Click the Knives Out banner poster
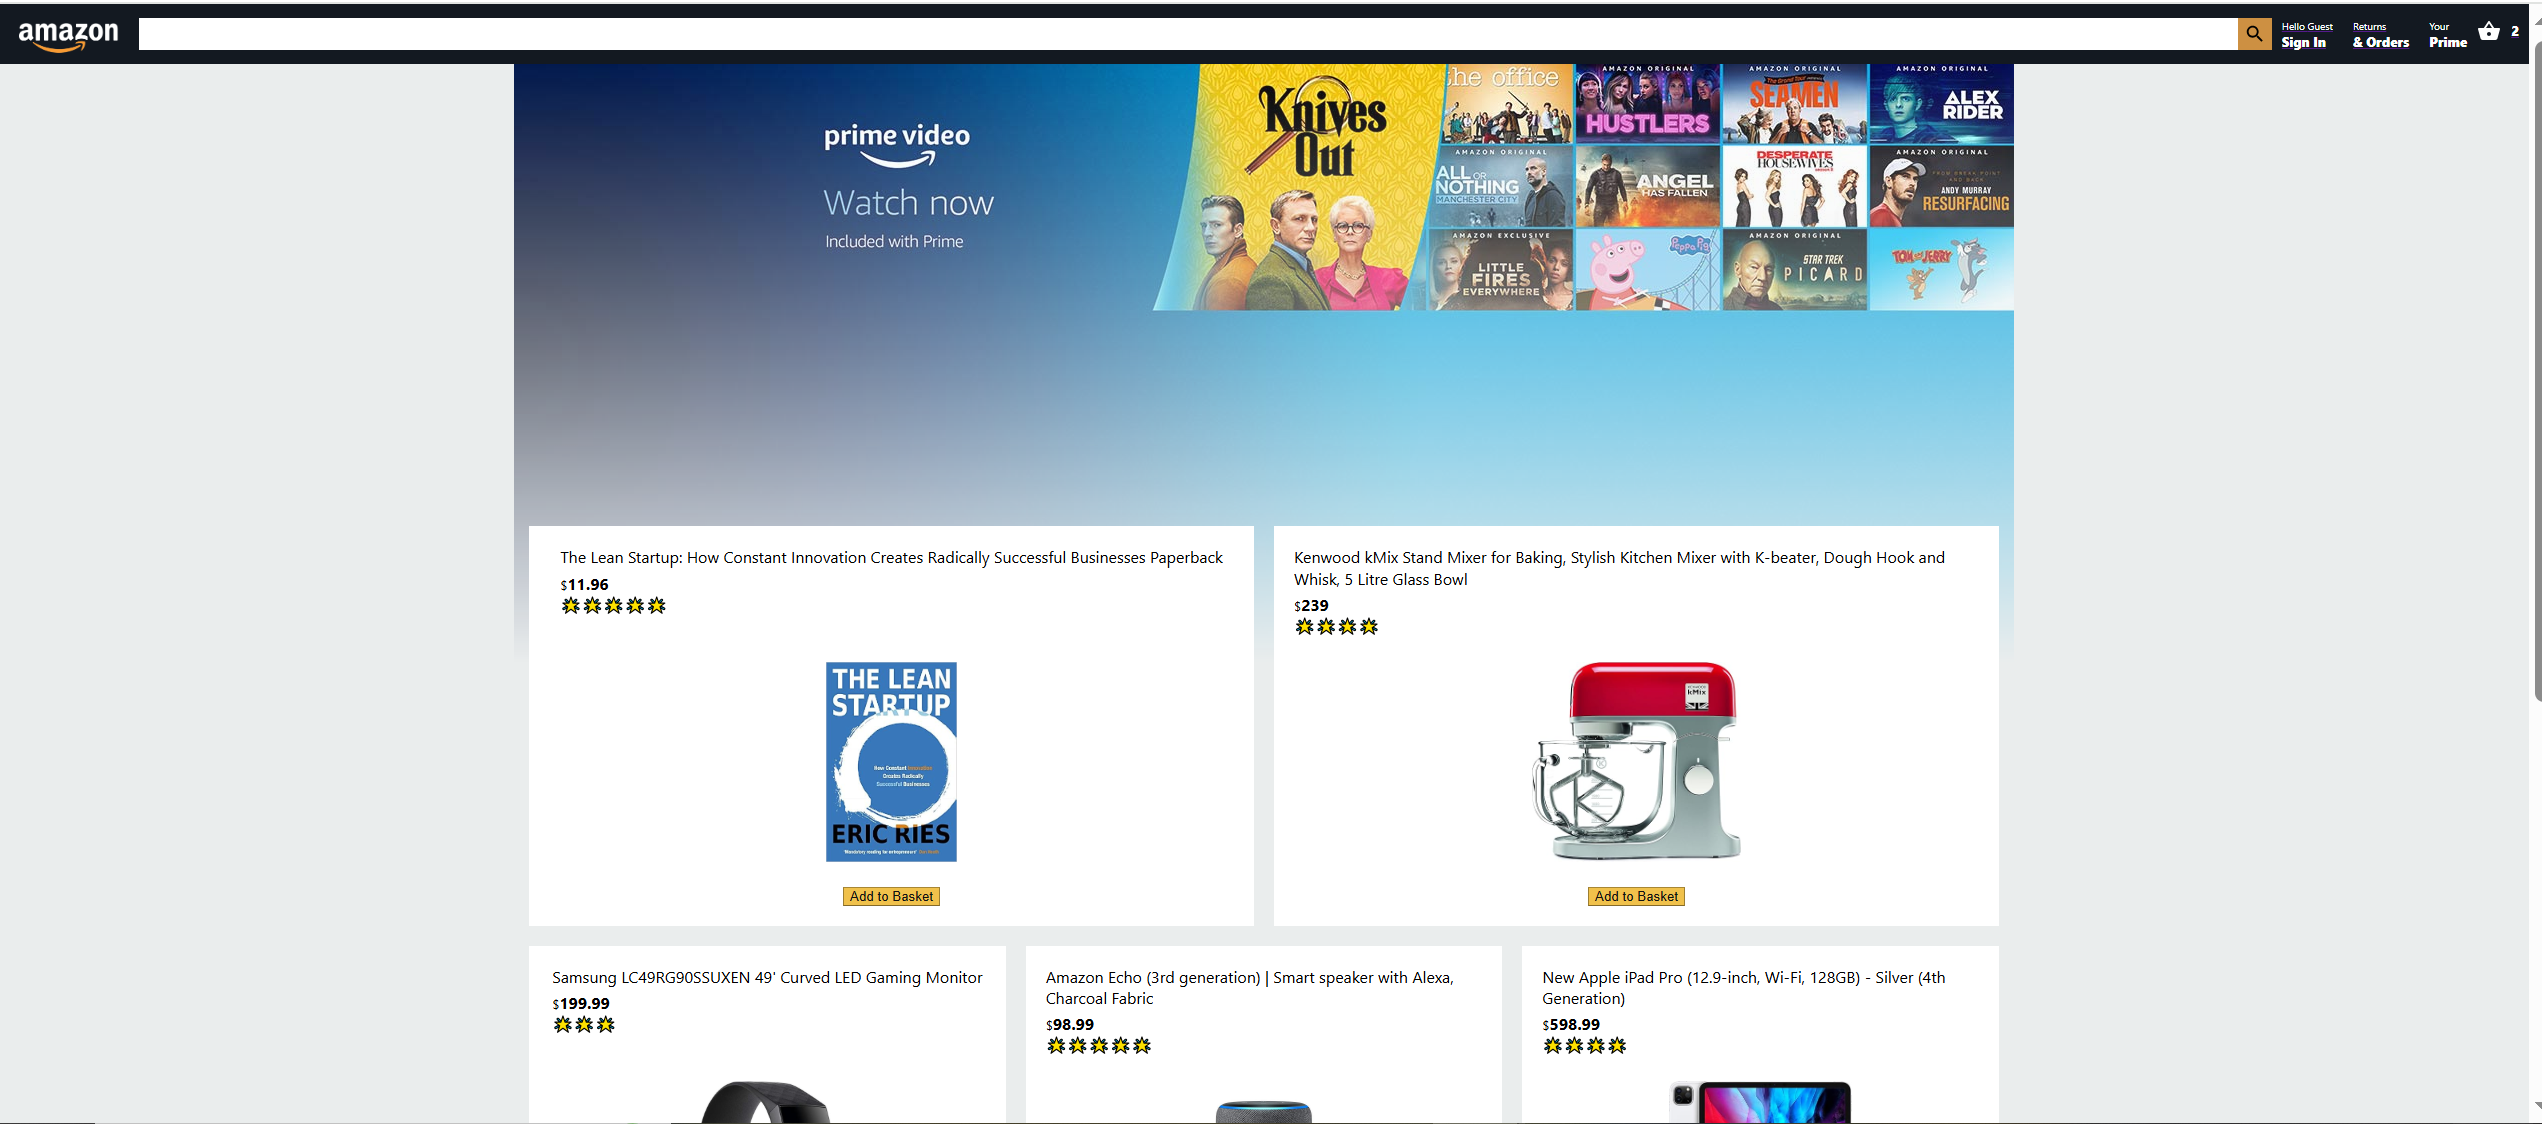 (x=1310, y=188)
